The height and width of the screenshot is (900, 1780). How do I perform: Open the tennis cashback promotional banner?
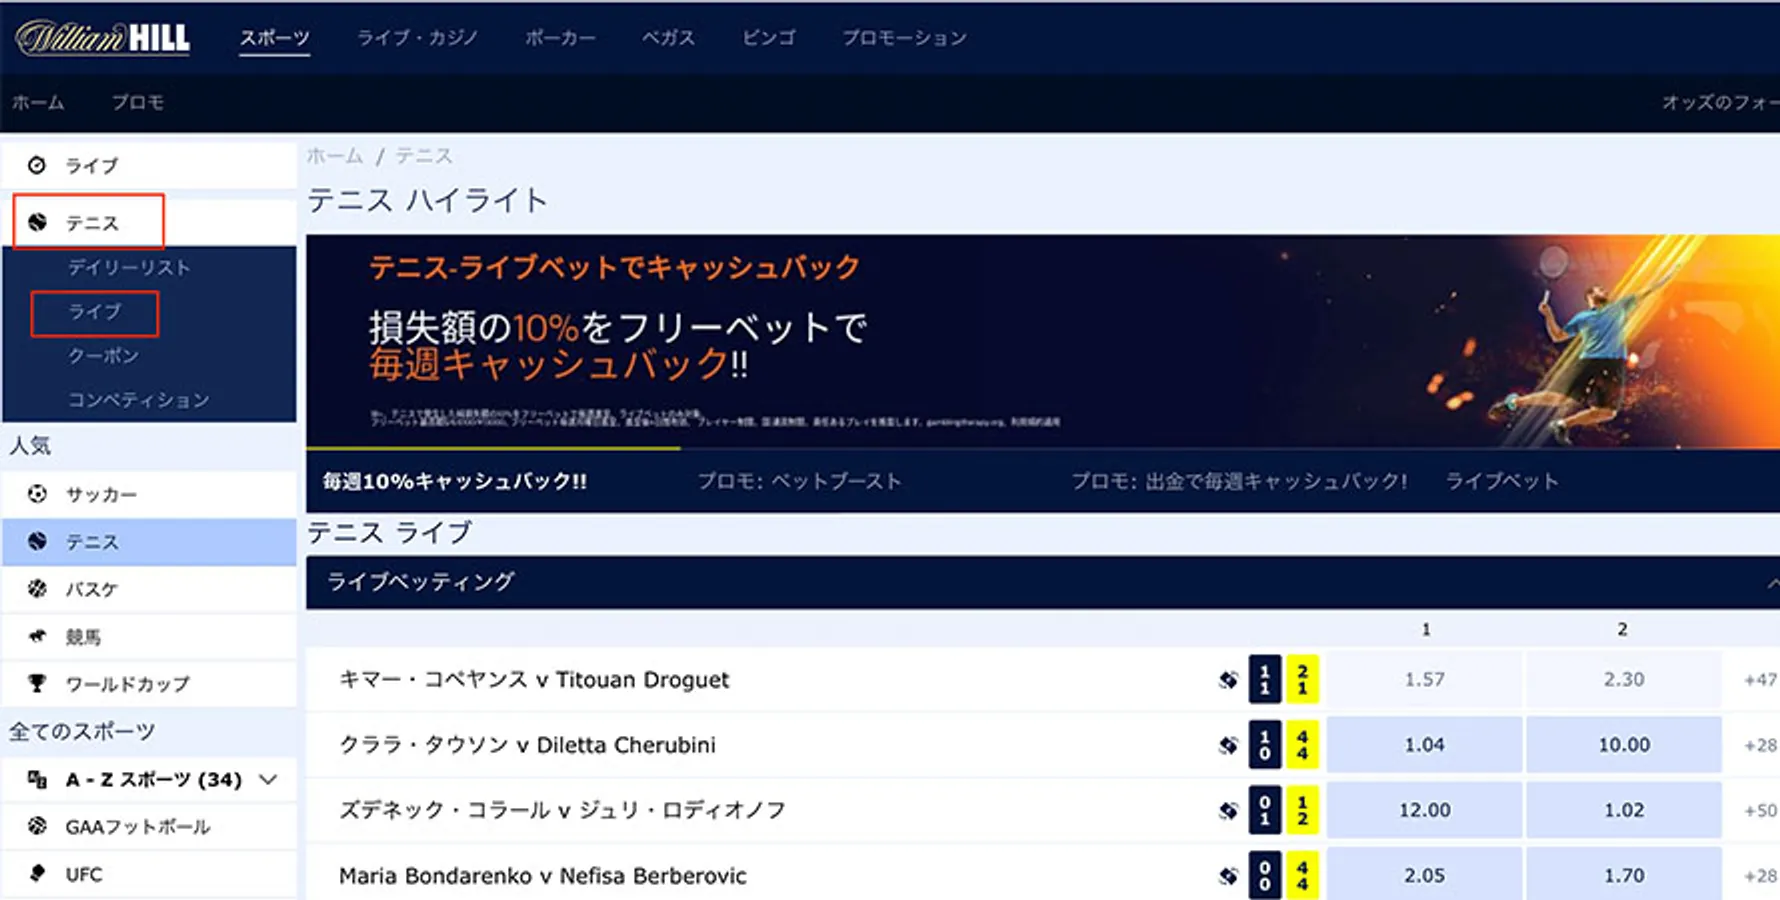coord(1043,341)
